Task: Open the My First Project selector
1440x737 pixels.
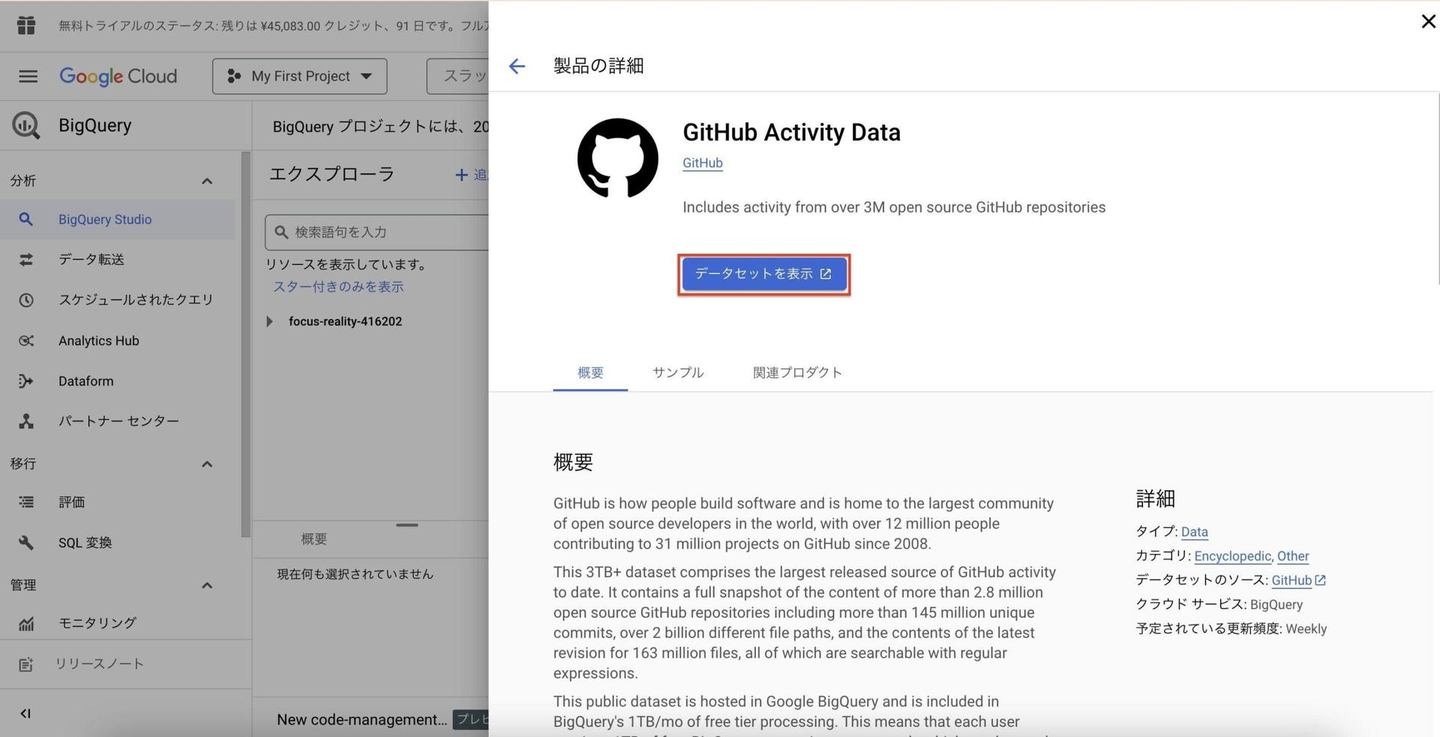Action: (300, 76)
